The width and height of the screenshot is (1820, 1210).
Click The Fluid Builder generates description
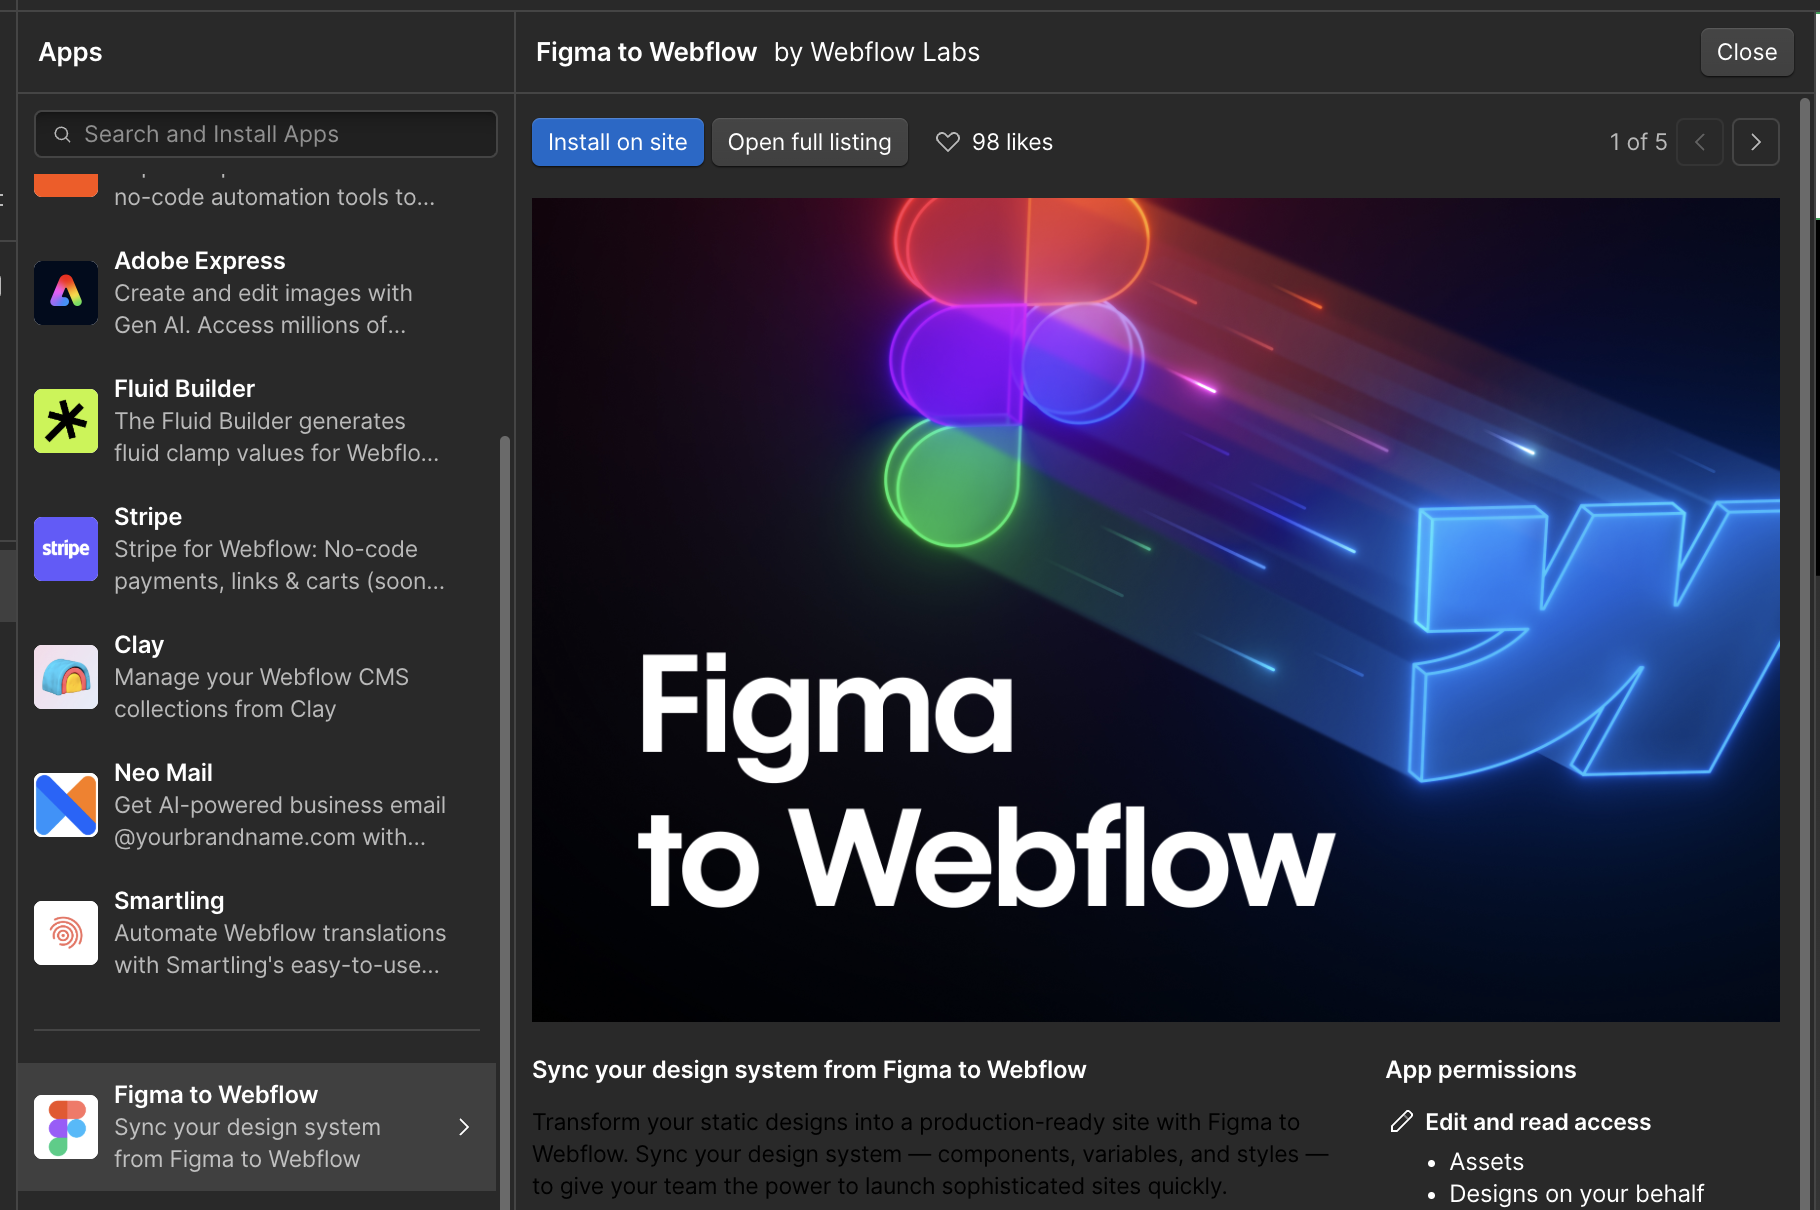point(276,437)
